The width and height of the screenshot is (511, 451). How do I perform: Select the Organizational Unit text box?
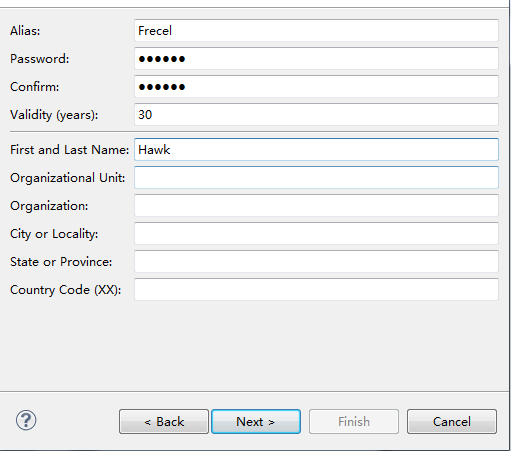(x=316, y=178)
